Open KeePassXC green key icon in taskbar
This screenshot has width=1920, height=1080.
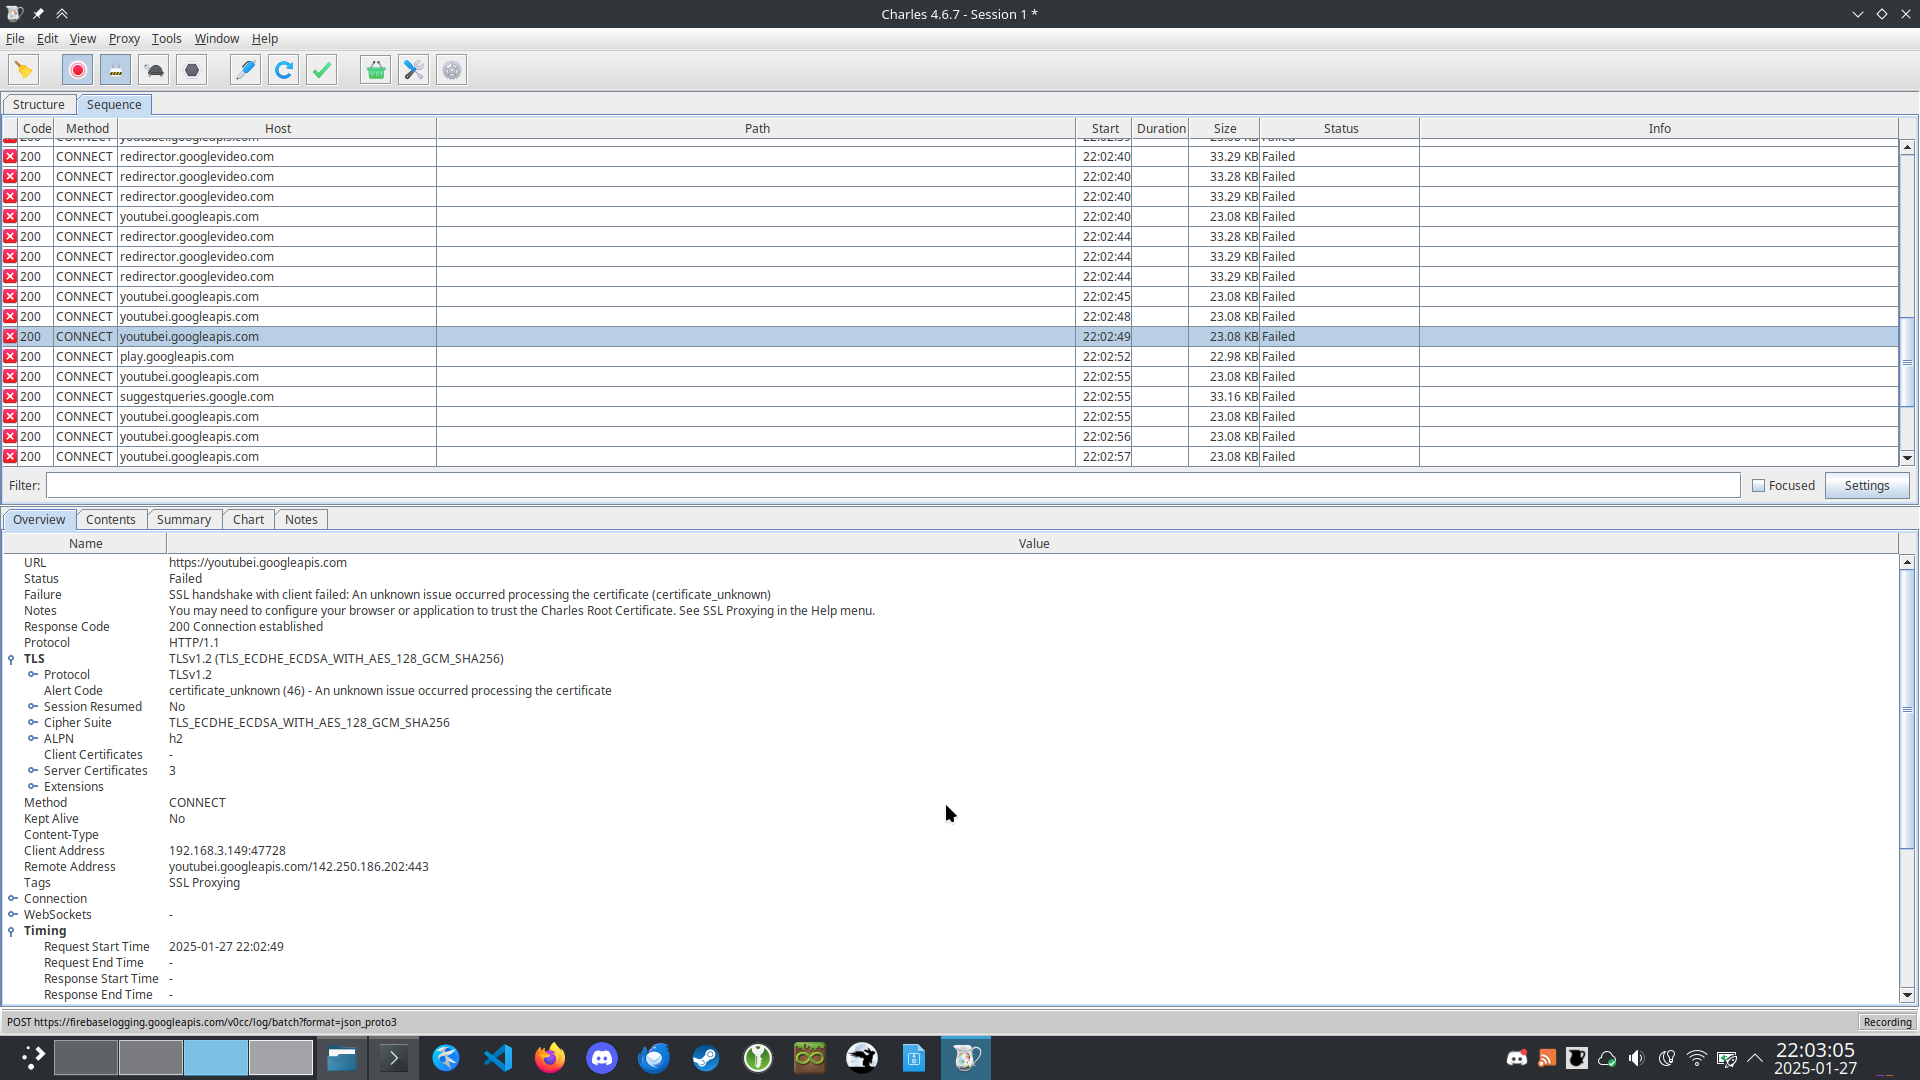coord(758,1058)
